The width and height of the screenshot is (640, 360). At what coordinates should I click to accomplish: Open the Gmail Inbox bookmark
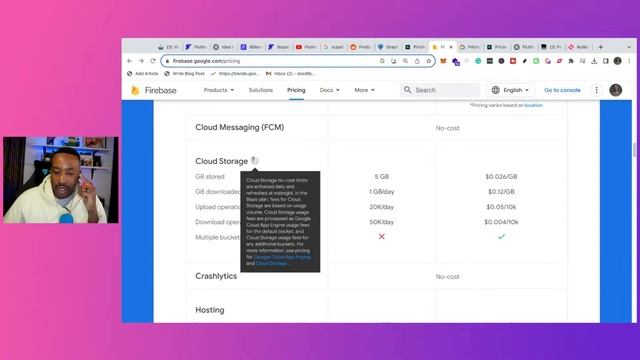click(x=290, y=73)
